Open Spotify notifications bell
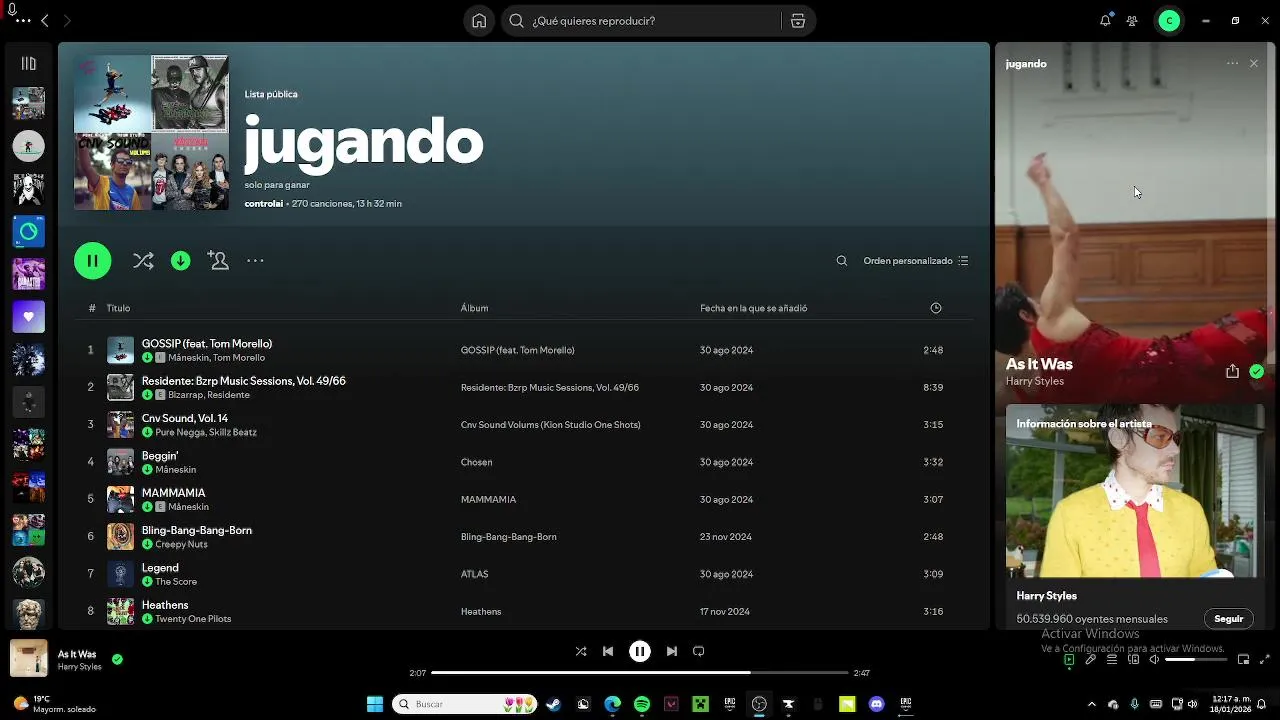The image size is (1280, 720). 1105,20
